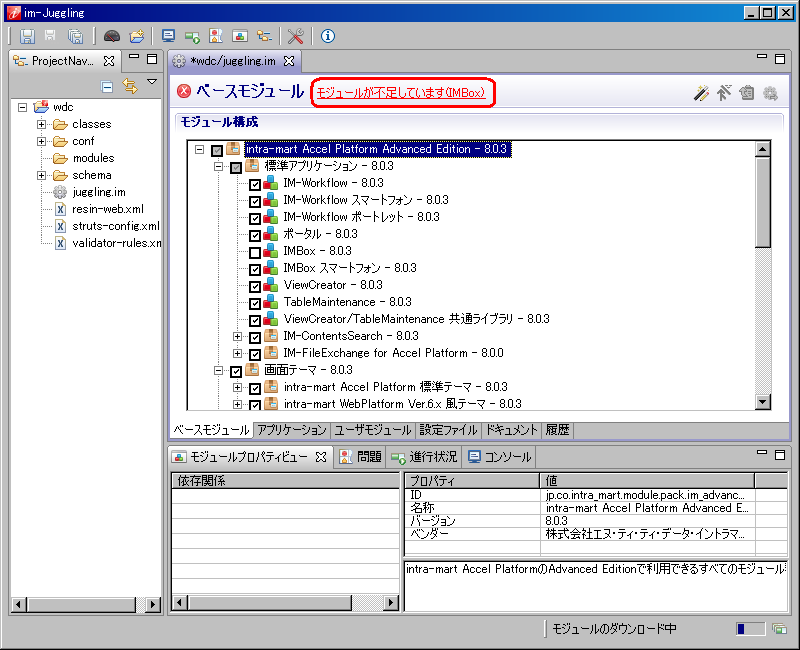Viewport: 800px width, 650px height.
Task: Close the モジュールプロパティビュー tab
Action: click(321, 457)
